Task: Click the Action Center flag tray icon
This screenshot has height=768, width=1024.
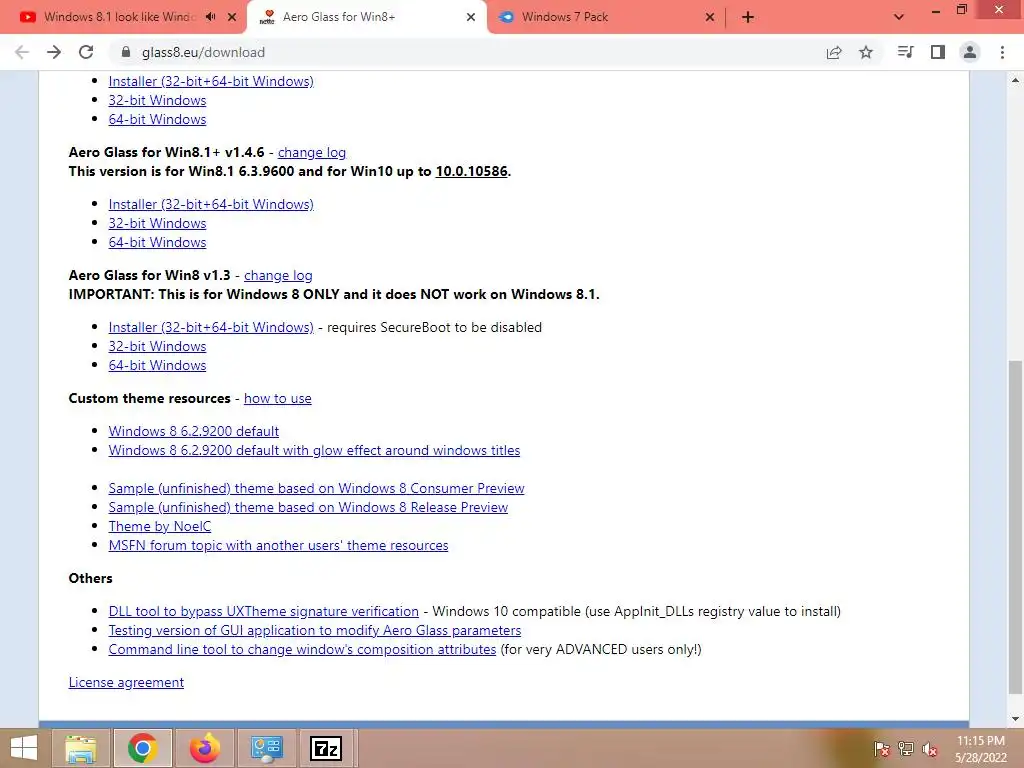Action: [x=882, y=749]
